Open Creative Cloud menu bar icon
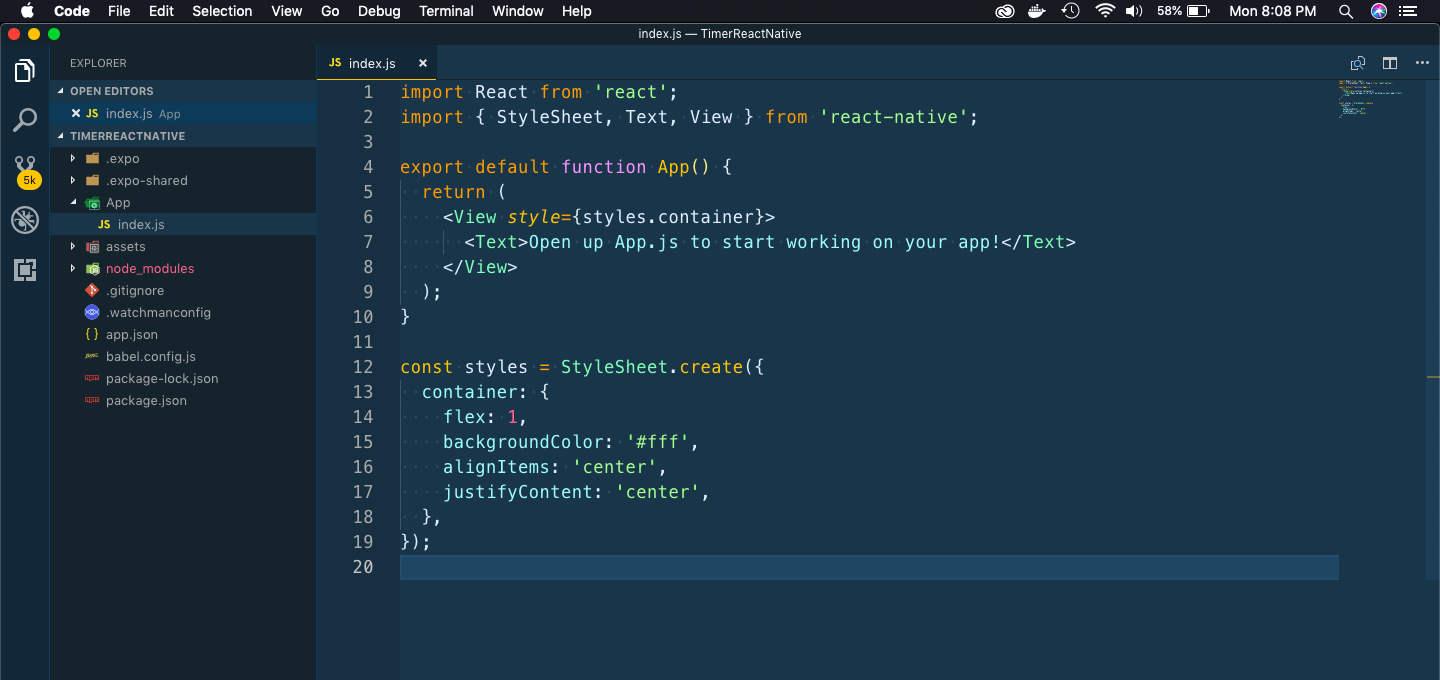The image size is (1440, 680). click(1005, 11)
